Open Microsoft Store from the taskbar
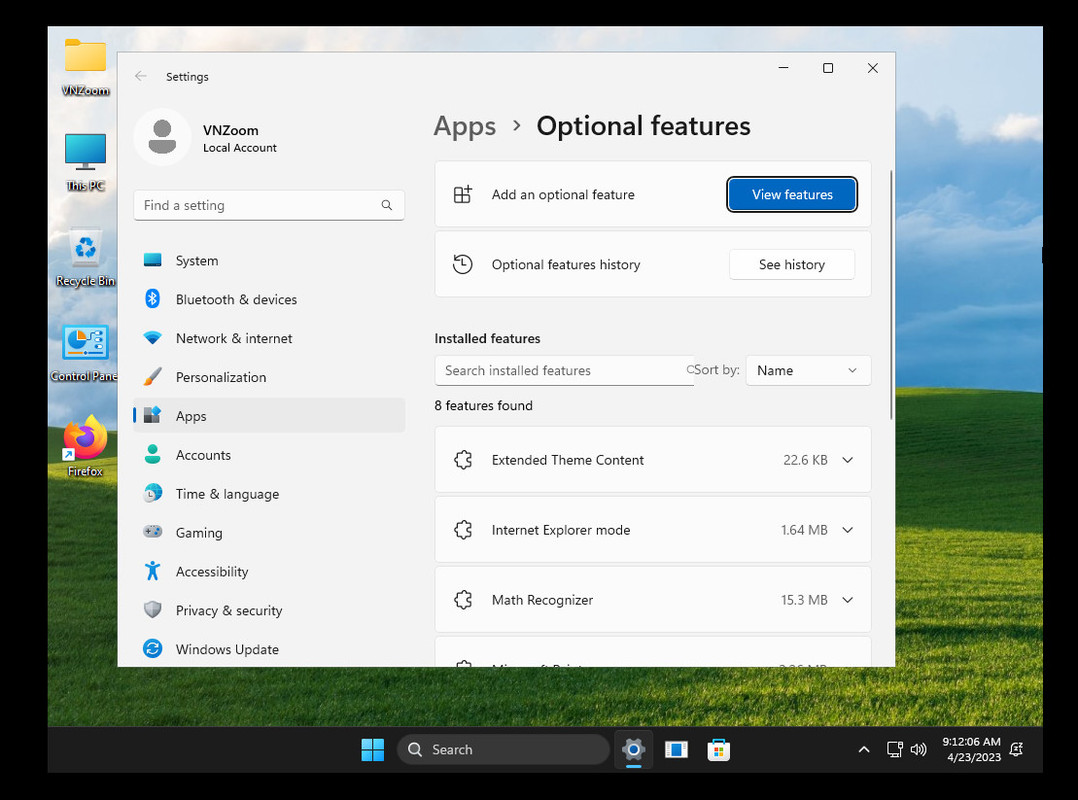 pyautogui.click(x=718, y=750)
